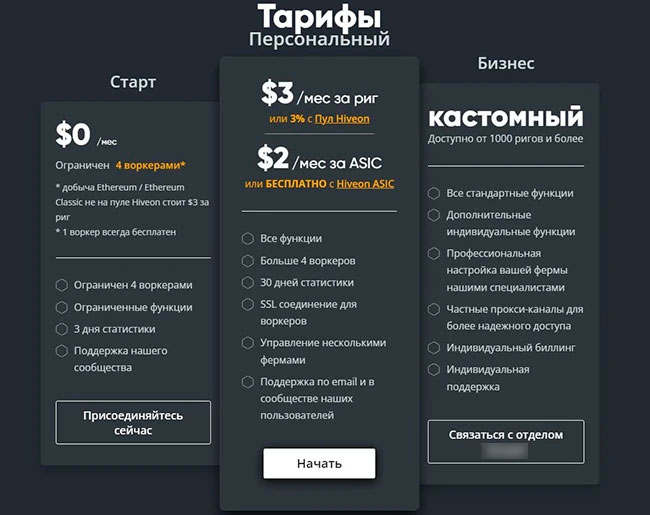The image size is (650, 515).
Task: Click hexagon icon beside "Ограничен 4 воркерами"
Action: tap(63, 285)
